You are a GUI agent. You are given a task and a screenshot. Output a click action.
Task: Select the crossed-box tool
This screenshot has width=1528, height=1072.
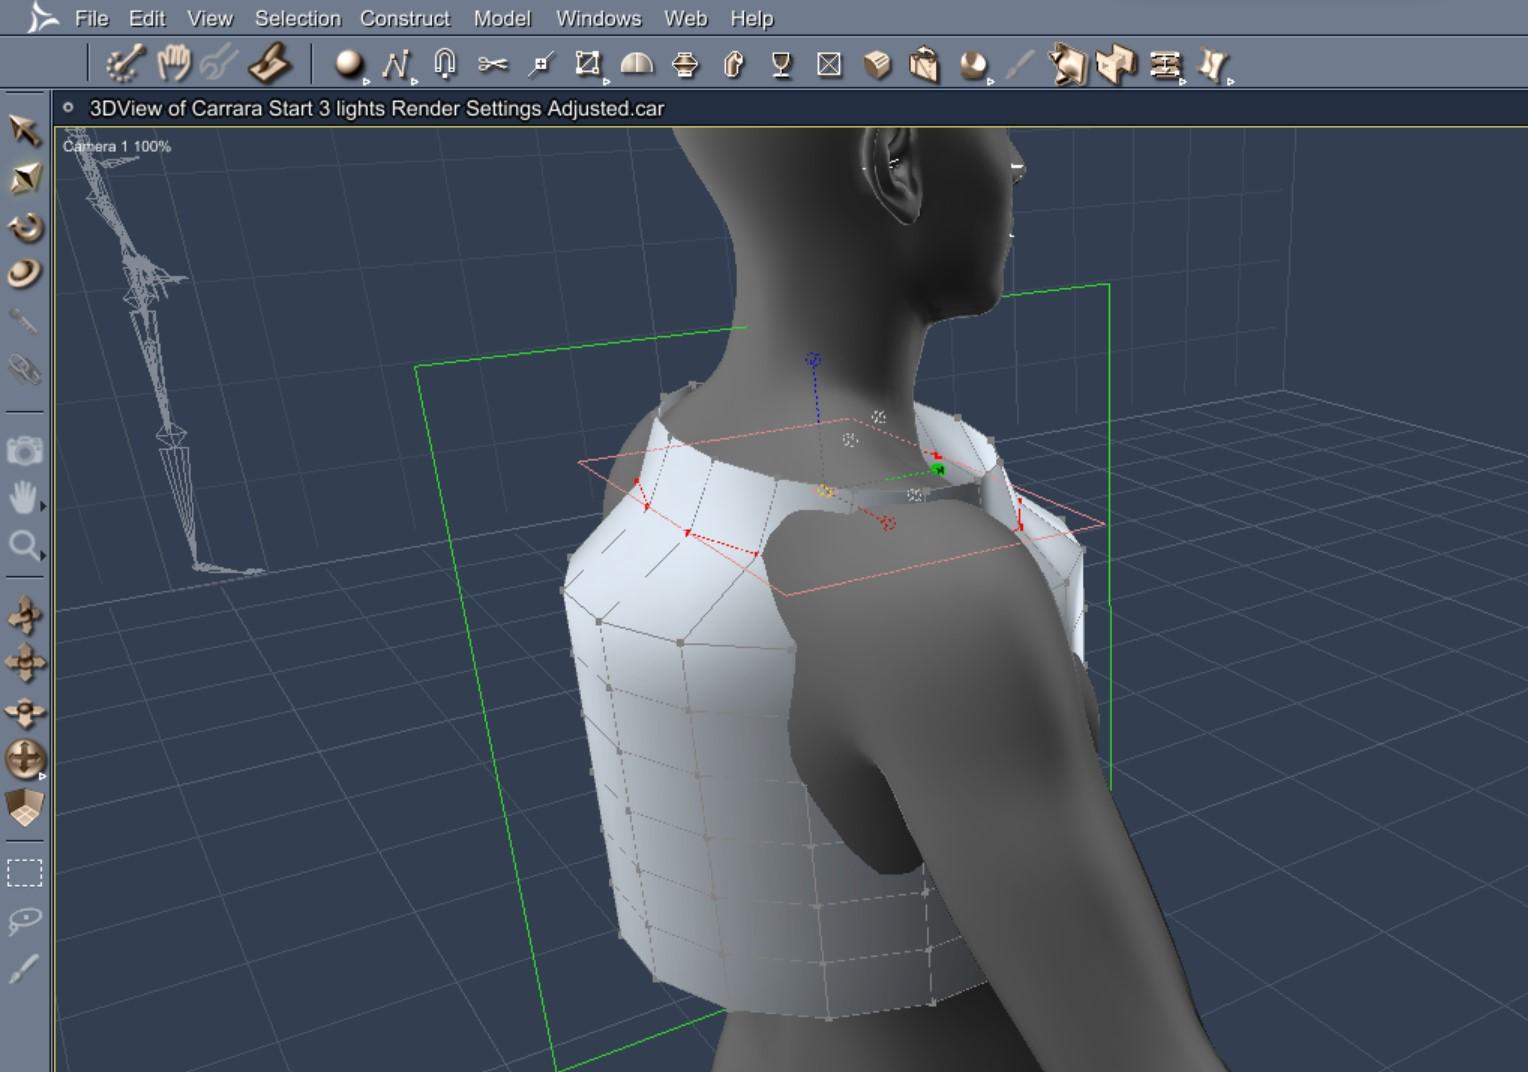coord(829,65)
